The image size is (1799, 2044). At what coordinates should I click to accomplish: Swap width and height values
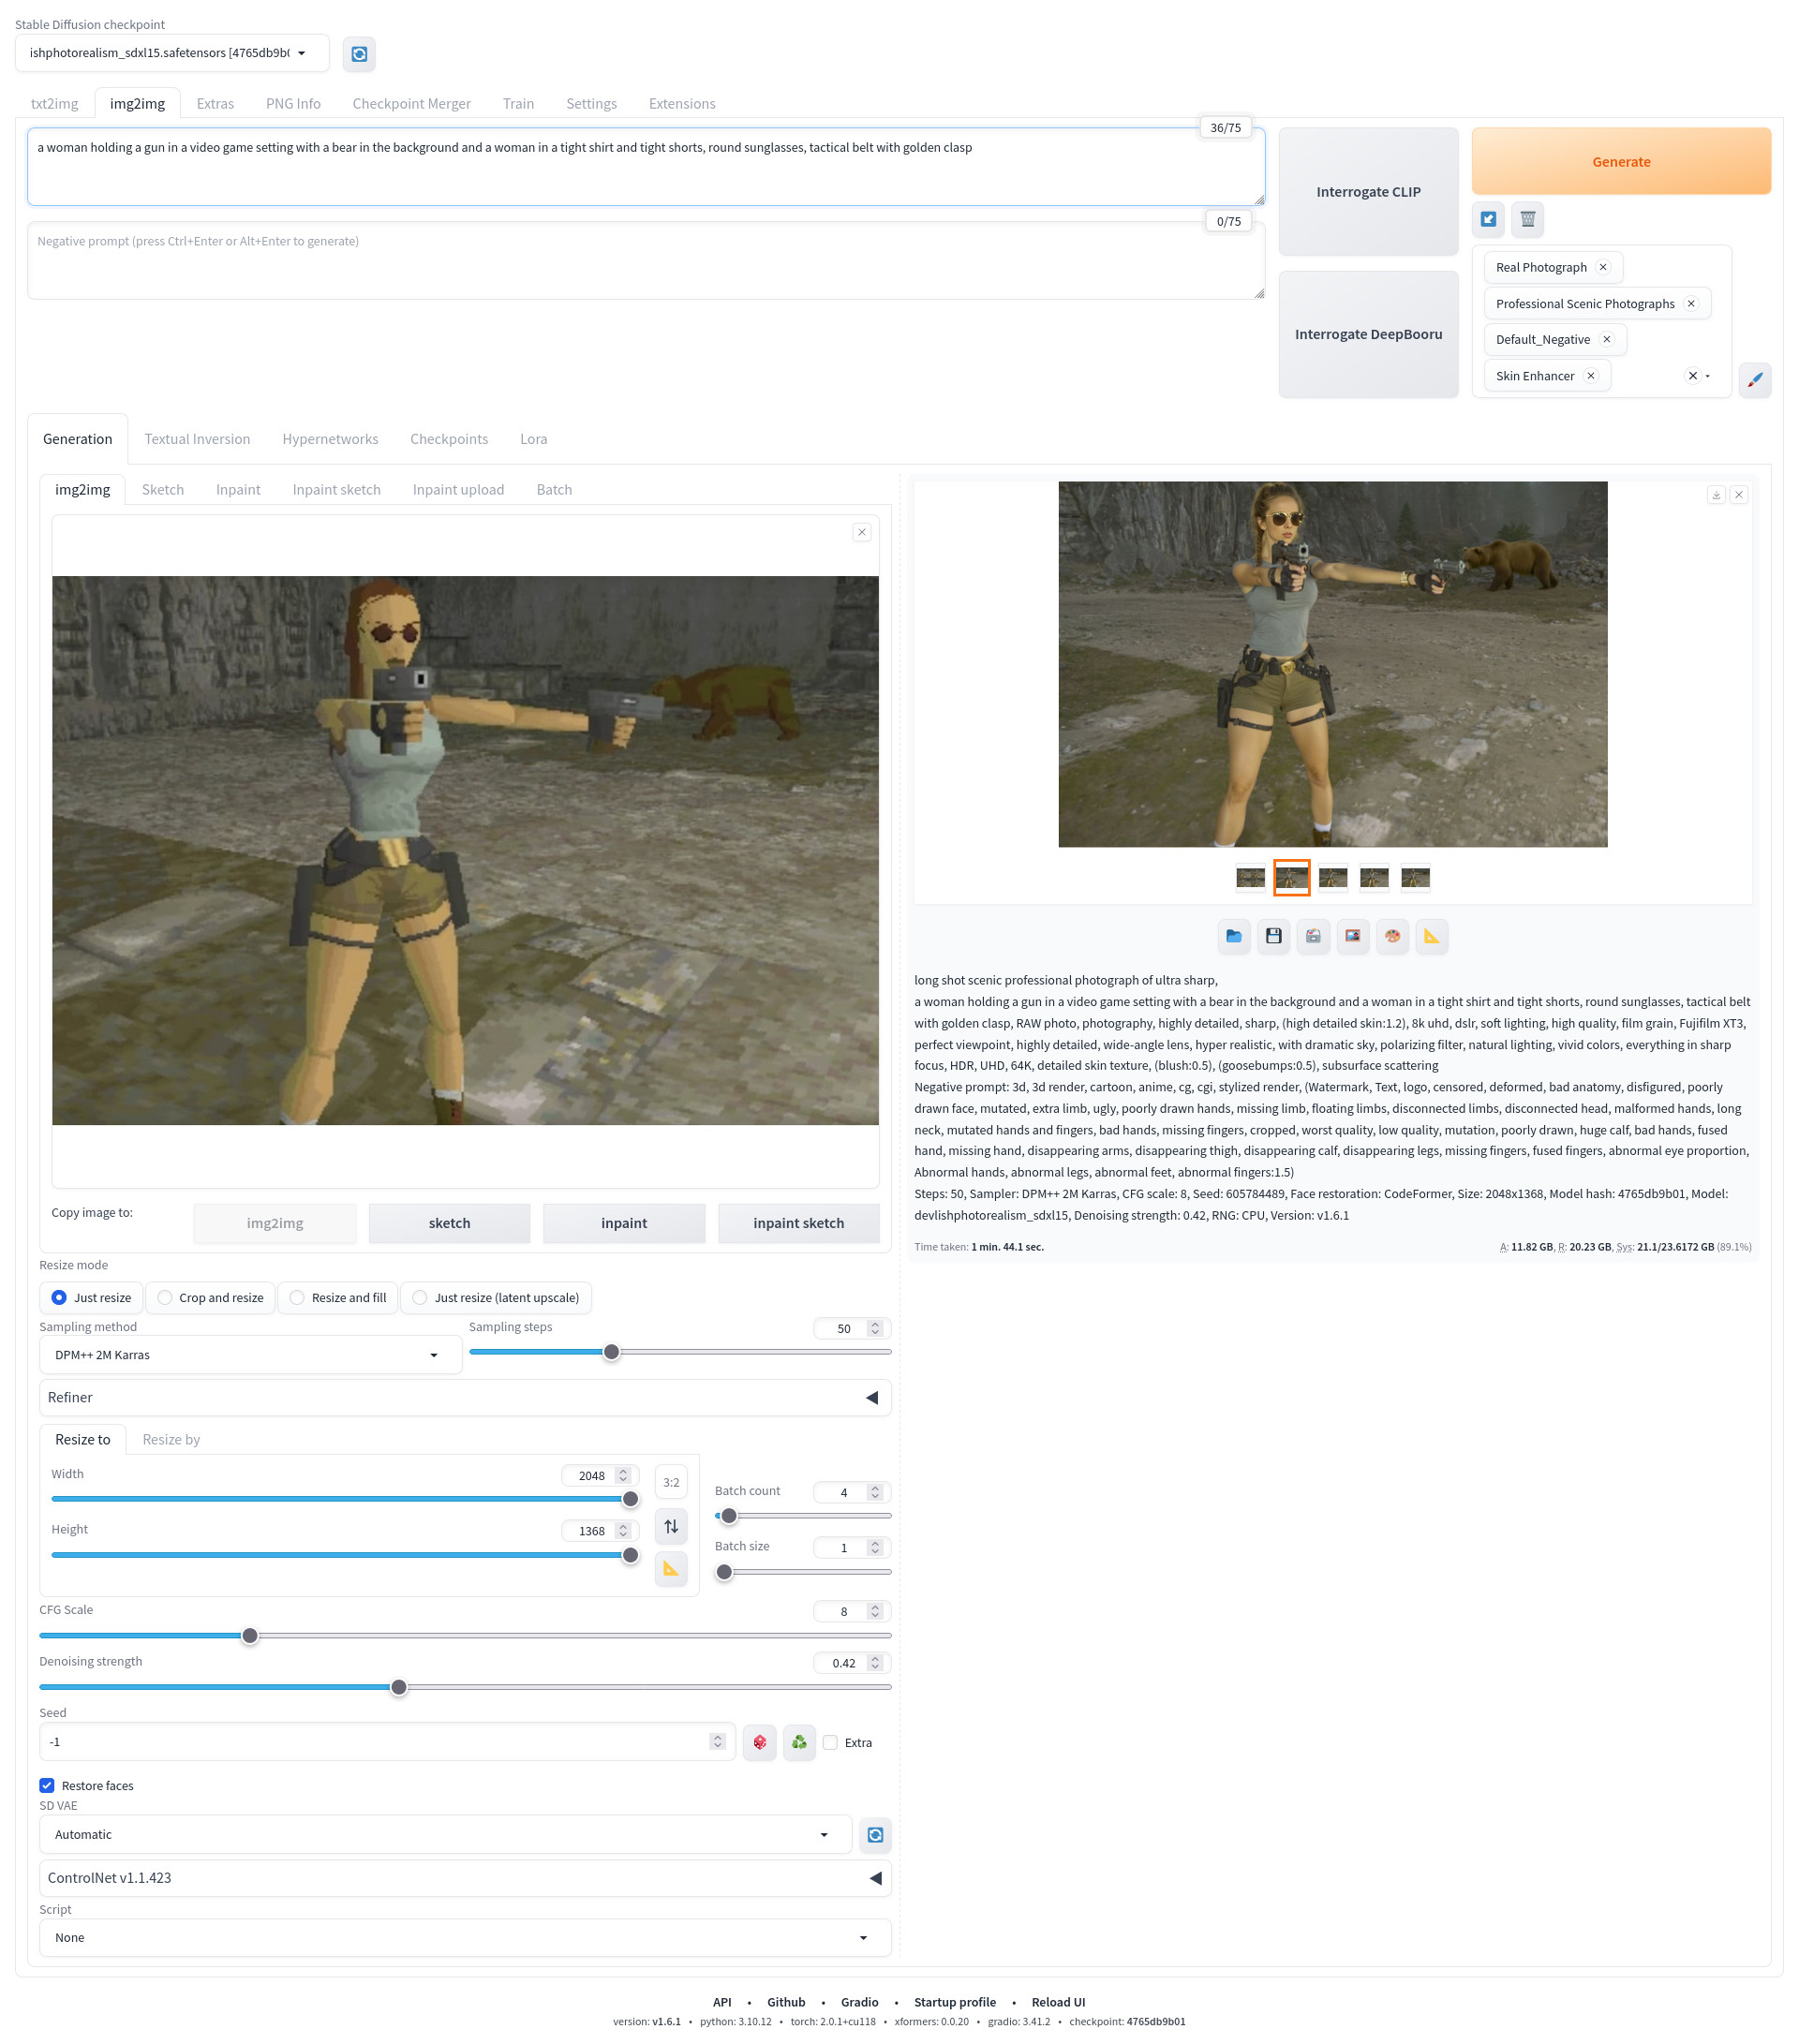(x=671, y=1526)
